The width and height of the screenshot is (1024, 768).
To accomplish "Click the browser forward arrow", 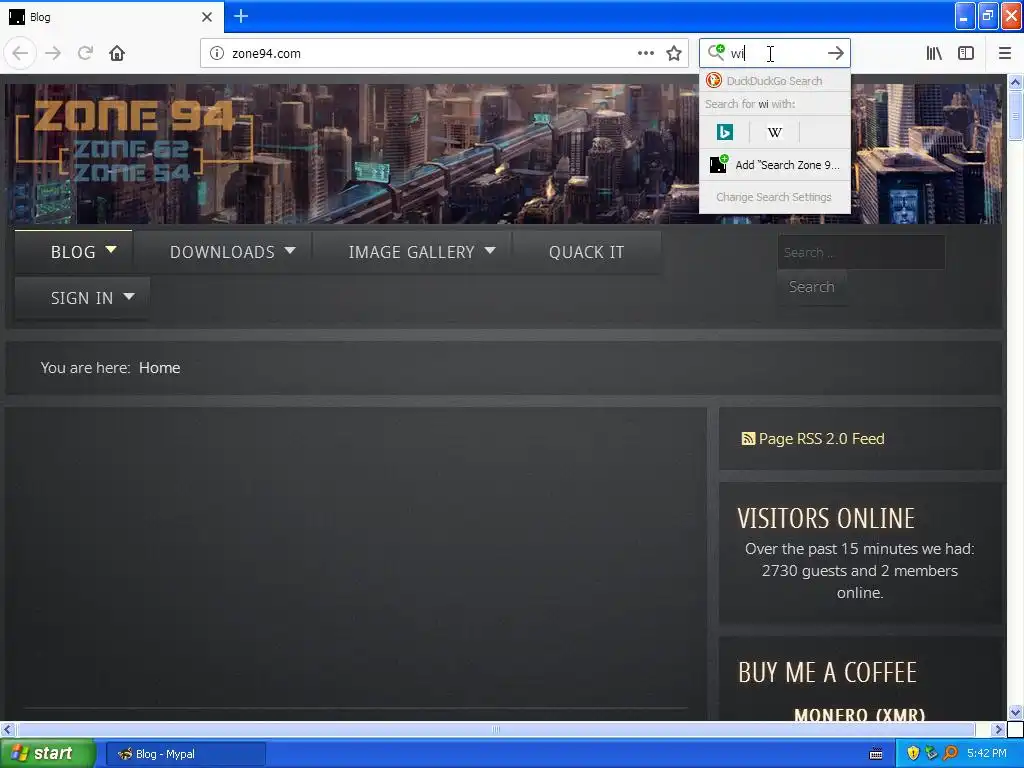I will (53, 53).
